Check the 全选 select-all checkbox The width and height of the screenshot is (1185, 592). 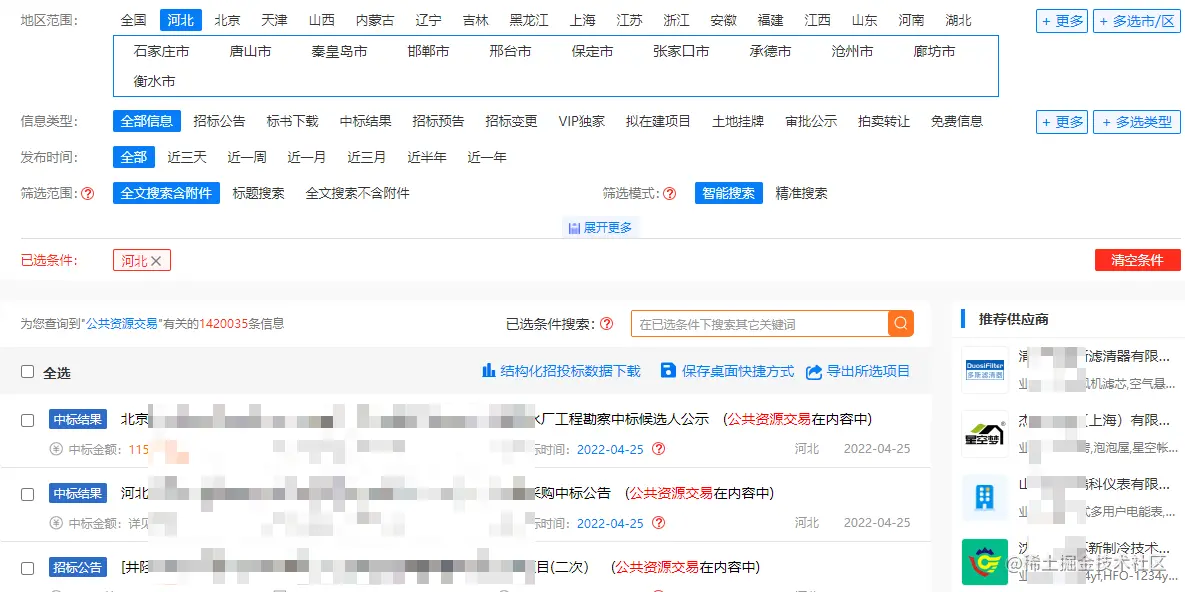[x=27, y=370]
